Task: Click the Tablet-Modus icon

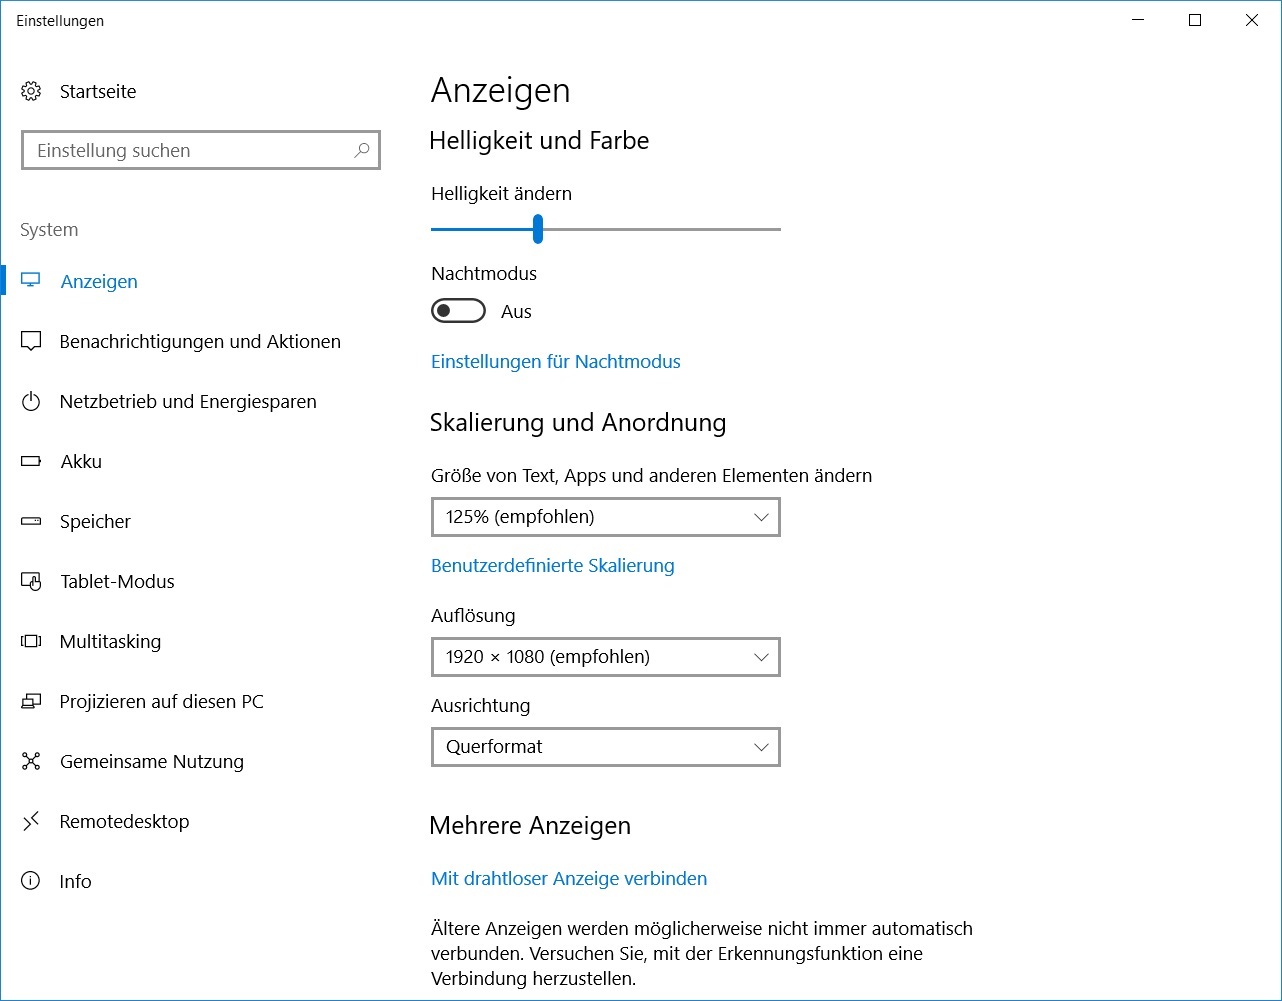Action: tap(31, 582)
